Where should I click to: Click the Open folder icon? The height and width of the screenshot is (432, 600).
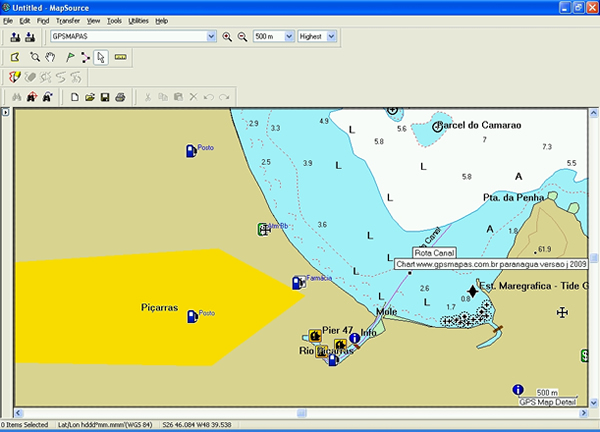(89, 97)
